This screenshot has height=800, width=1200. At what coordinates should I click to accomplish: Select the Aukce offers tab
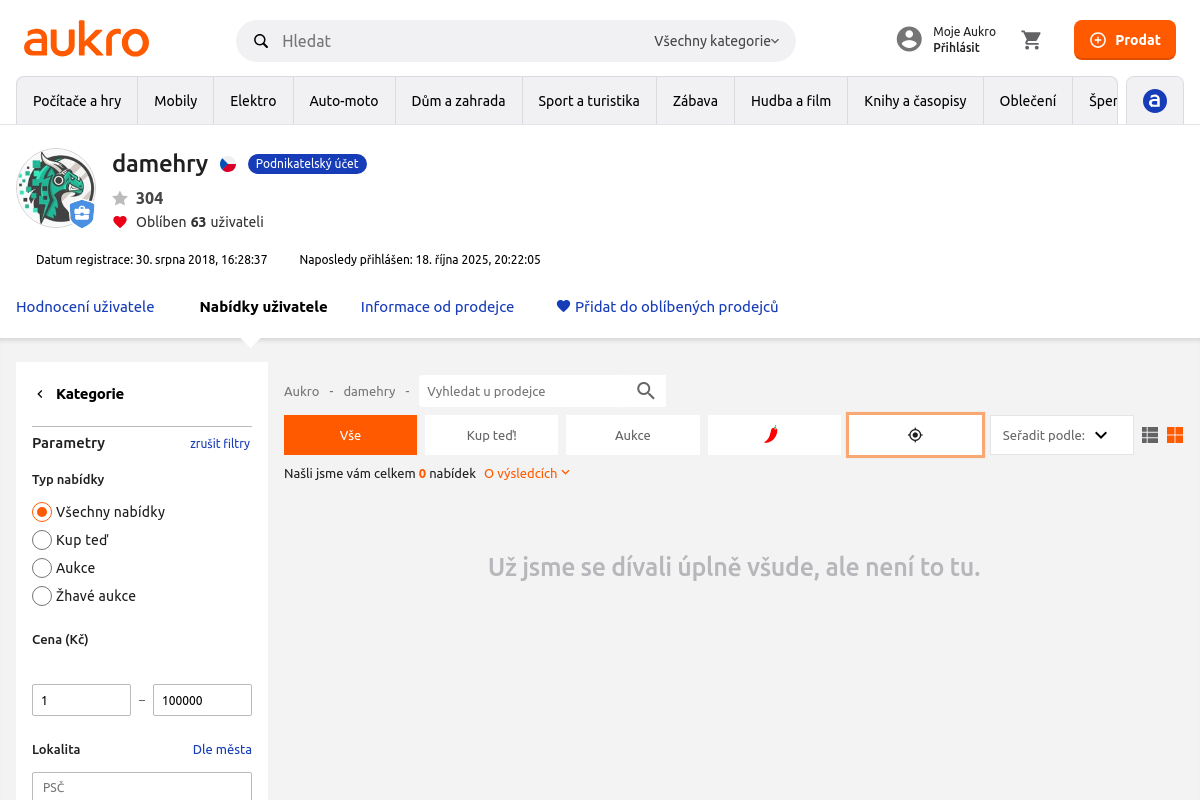point(633,435)
